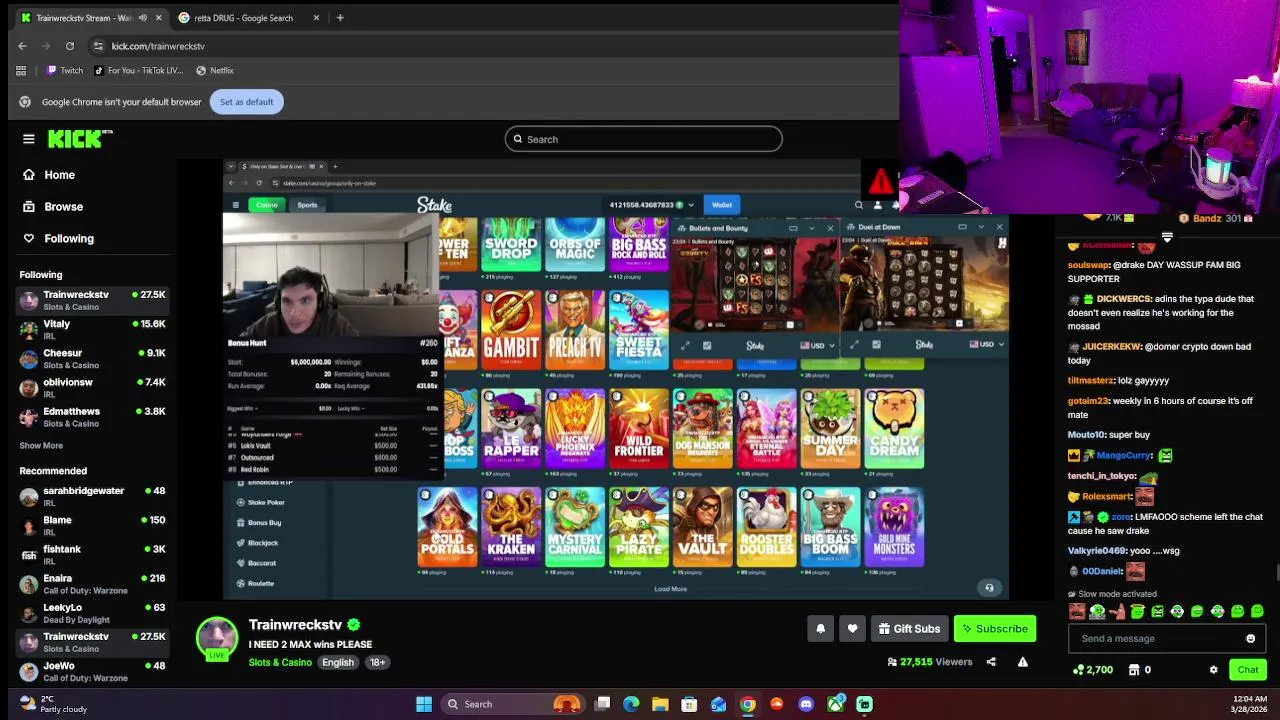The image size is (1280, 720).
Task: Open the Netflix bookmark
Action: click(x=215, y=71)
